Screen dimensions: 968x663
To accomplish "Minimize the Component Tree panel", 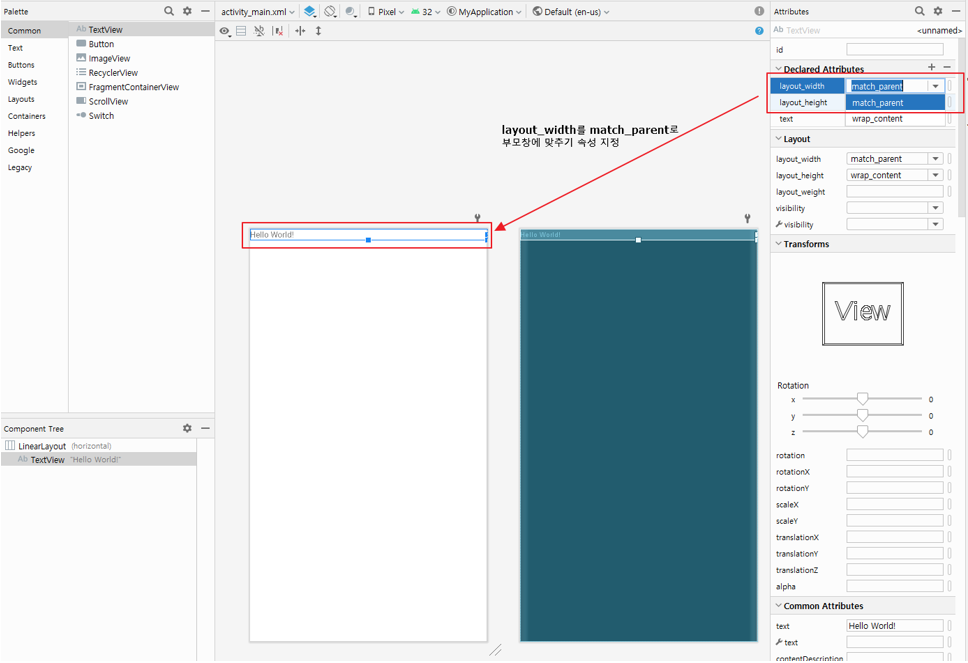I will click(x=205, y=428).
